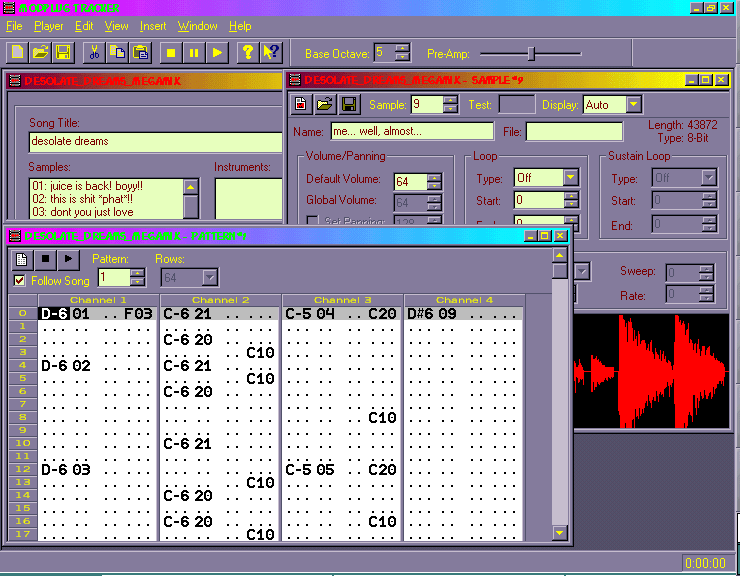Click the Pre-Amp slider handle
Screen dimensions: 740x576
coord(531,53)
